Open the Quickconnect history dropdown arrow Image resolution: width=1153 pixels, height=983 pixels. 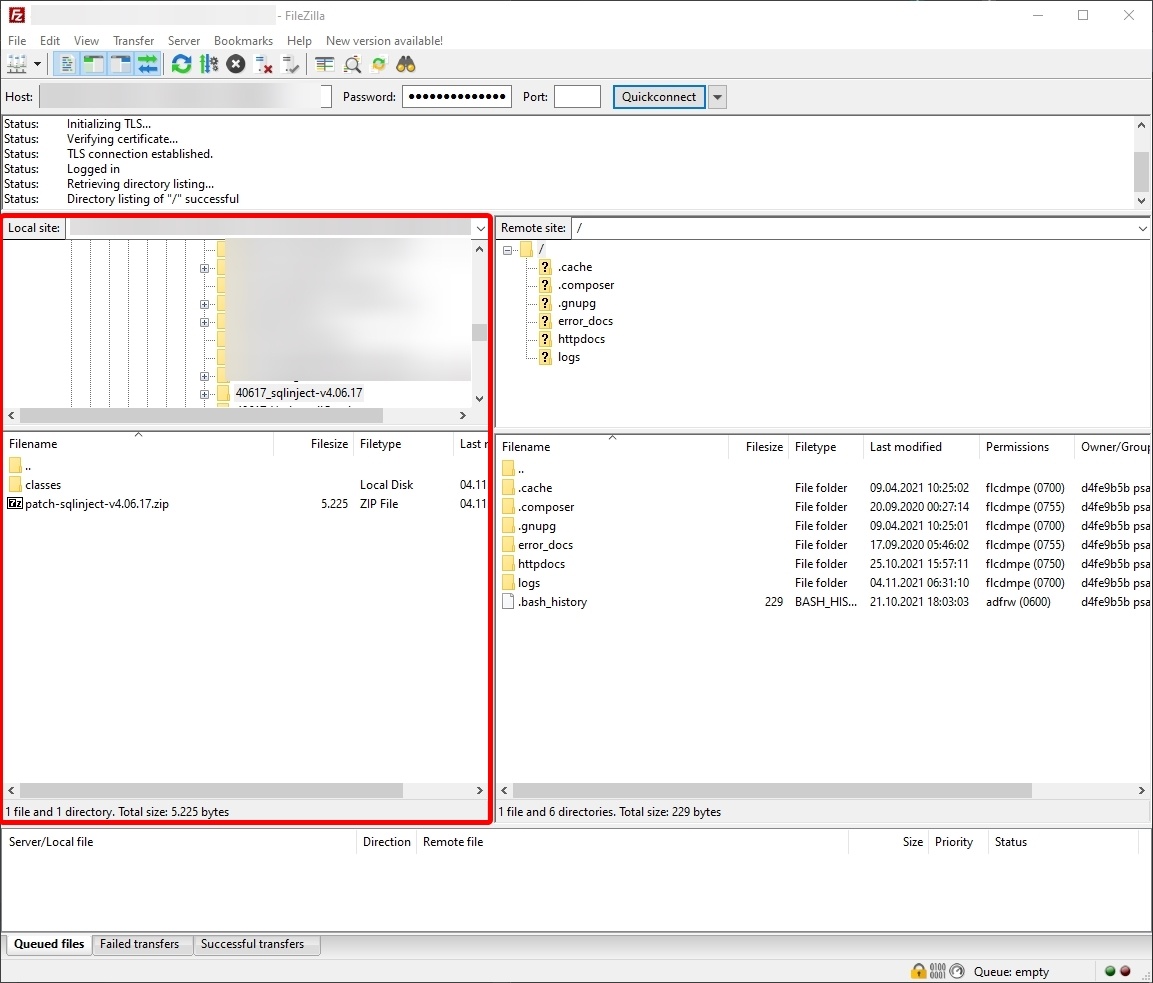pos(717,97)
